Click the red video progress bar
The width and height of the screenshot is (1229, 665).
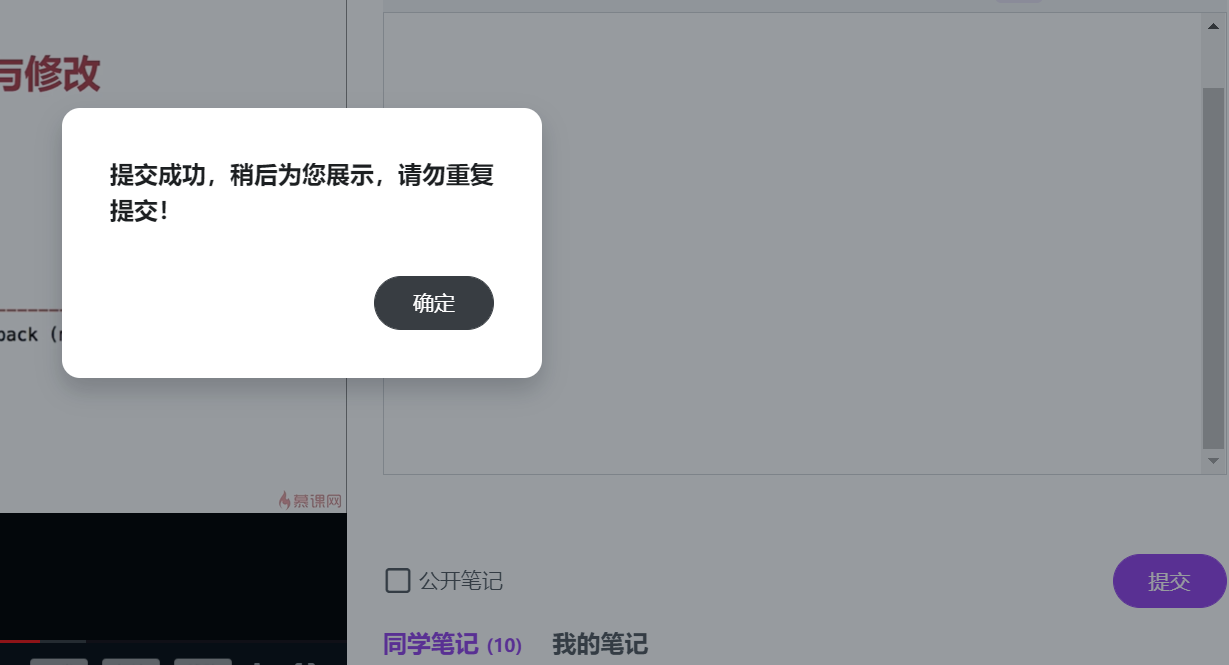[20, 640]
